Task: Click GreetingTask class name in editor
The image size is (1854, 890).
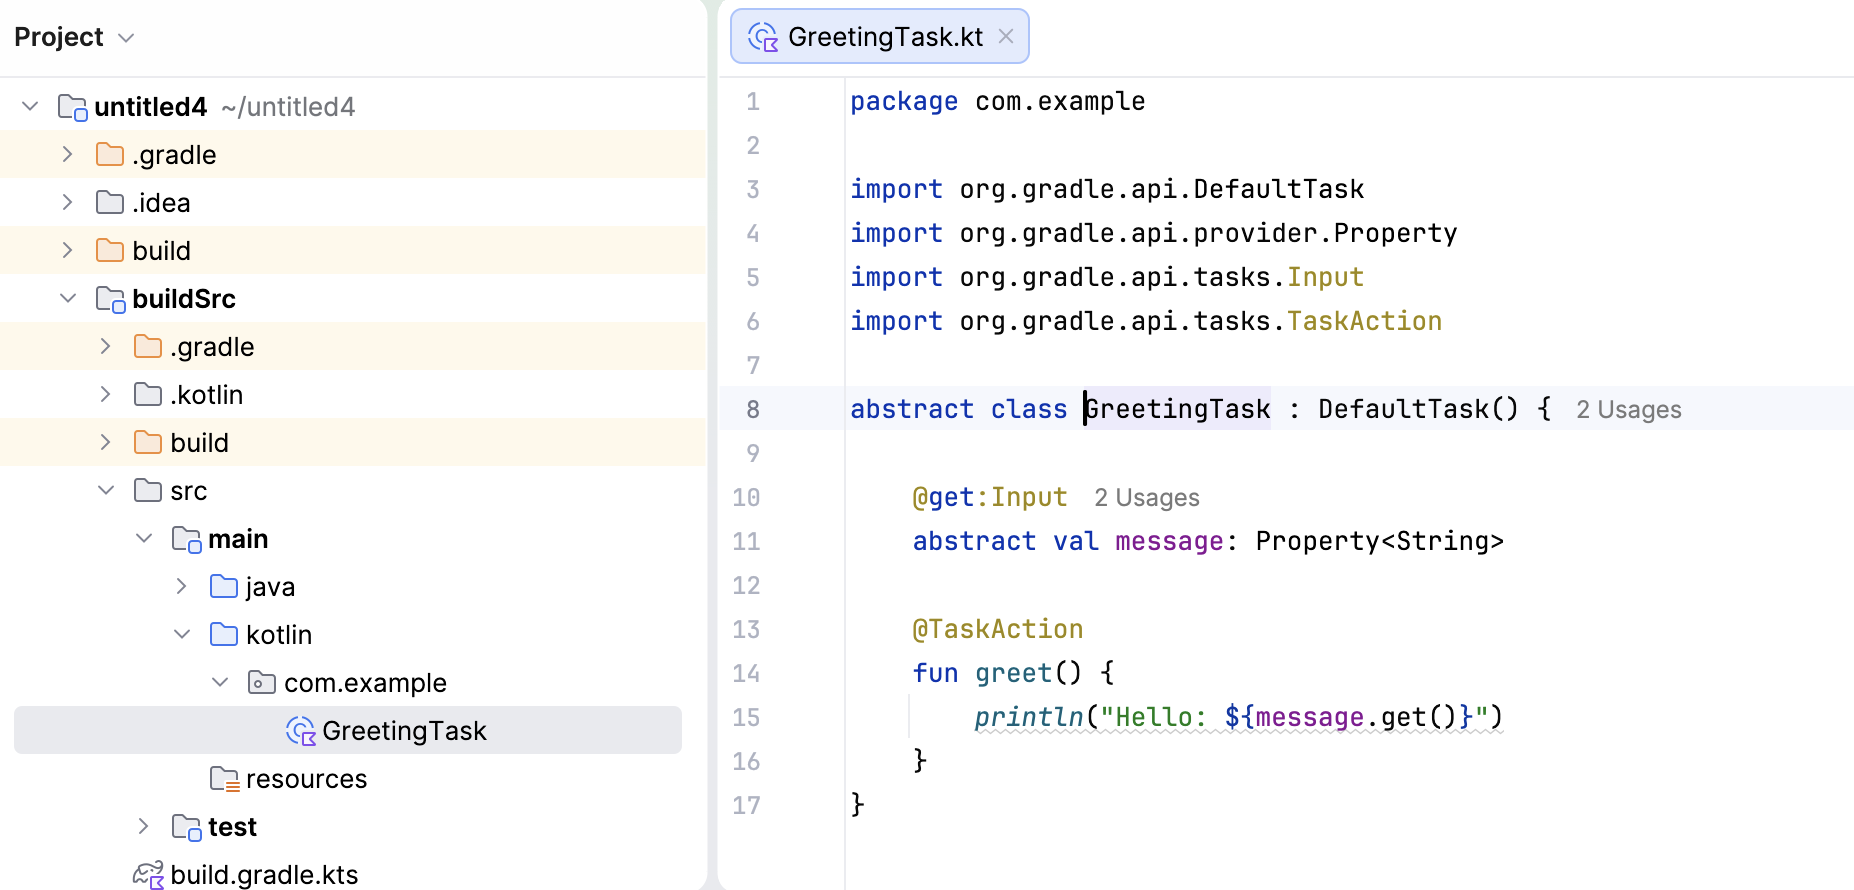Action: [x=1178, y=409]
